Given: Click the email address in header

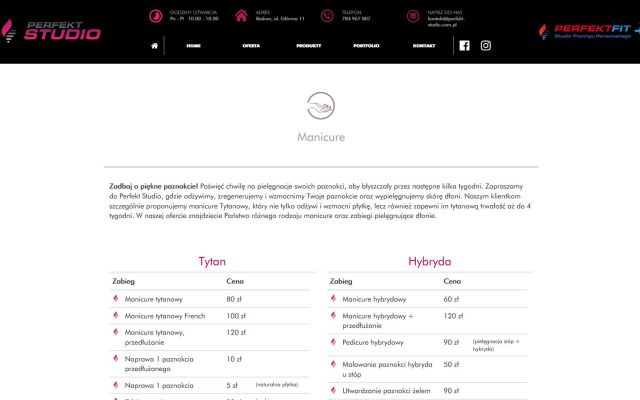Looking at the screenshot, I should [x=449, y=20].
